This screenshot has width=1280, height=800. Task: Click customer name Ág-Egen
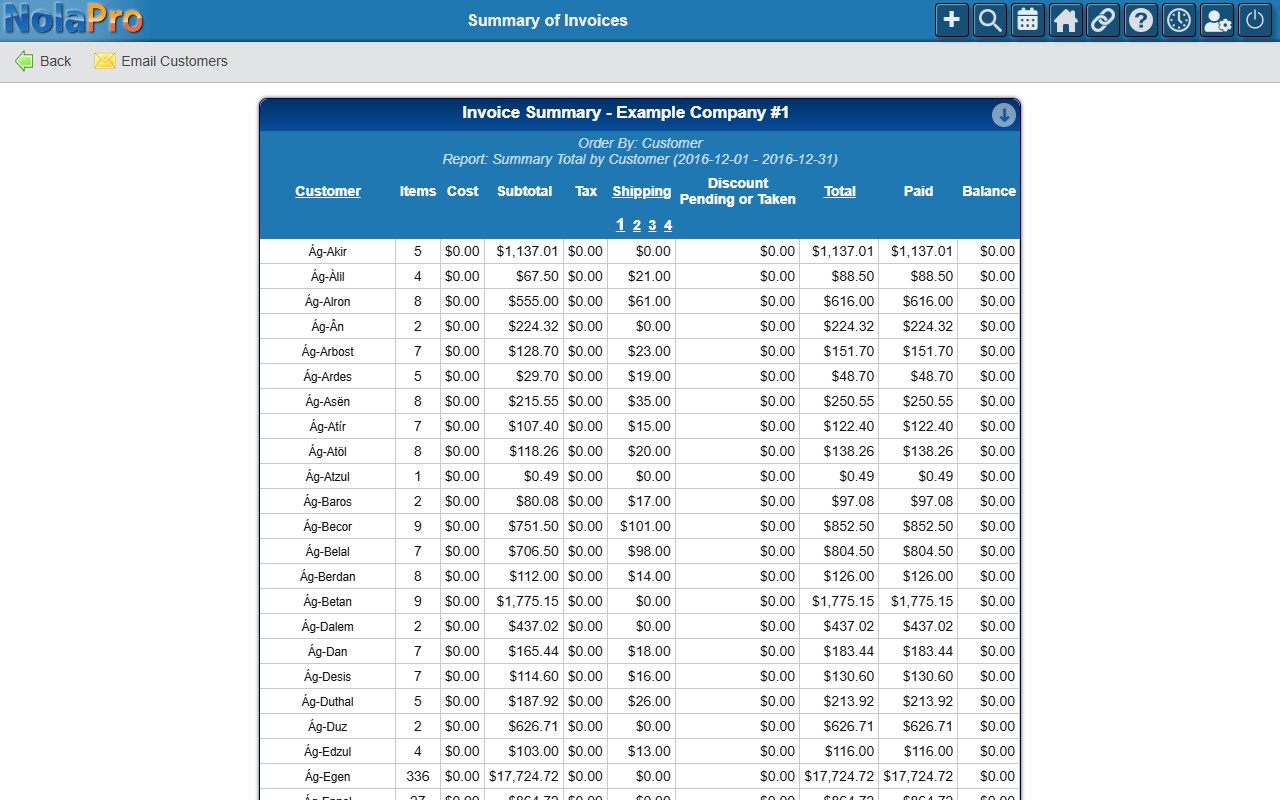pyautogui.click(x=328, y=777)
